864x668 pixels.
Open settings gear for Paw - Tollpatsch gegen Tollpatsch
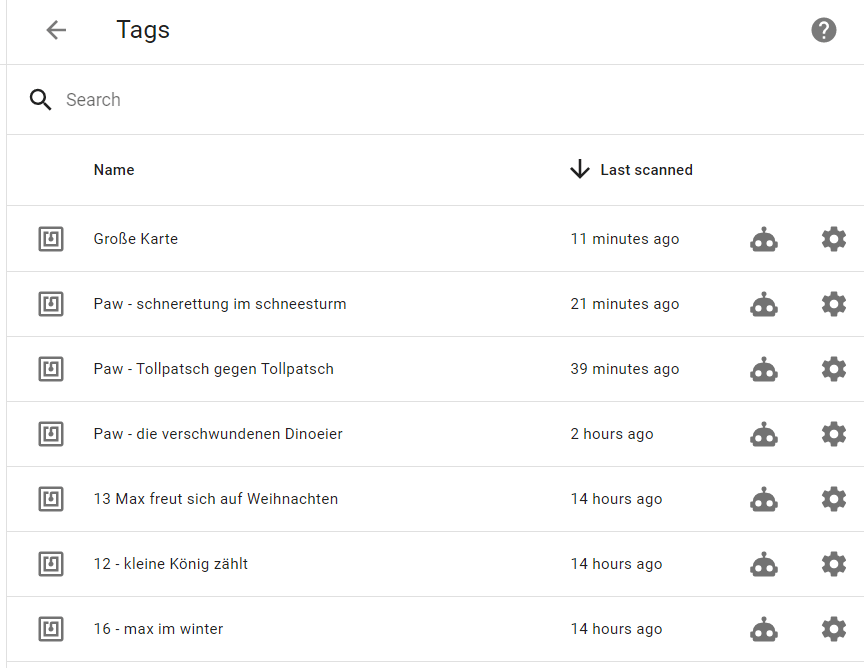click(x=834, y=369)
